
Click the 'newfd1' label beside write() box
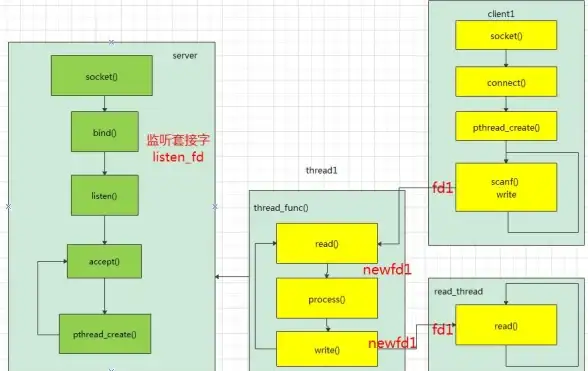(392, 343)
